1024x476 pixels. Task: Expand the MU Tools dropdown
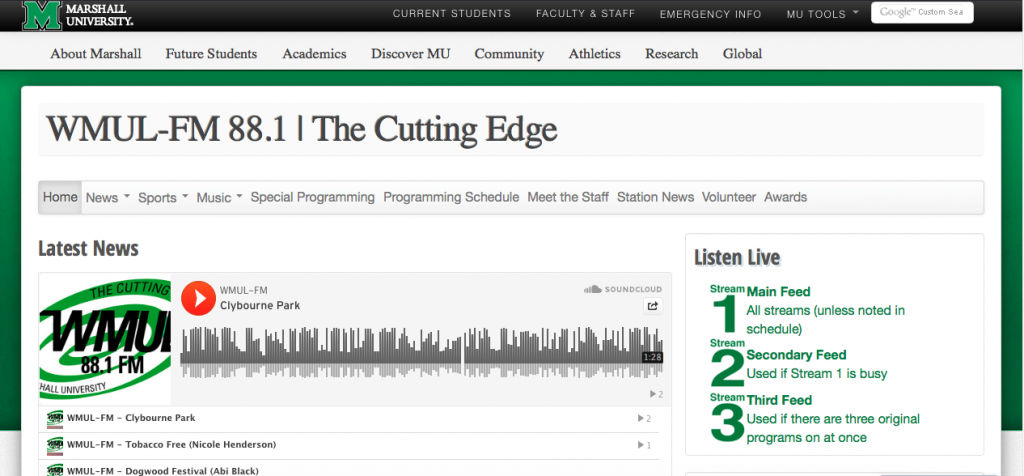[x=822, y=14]
